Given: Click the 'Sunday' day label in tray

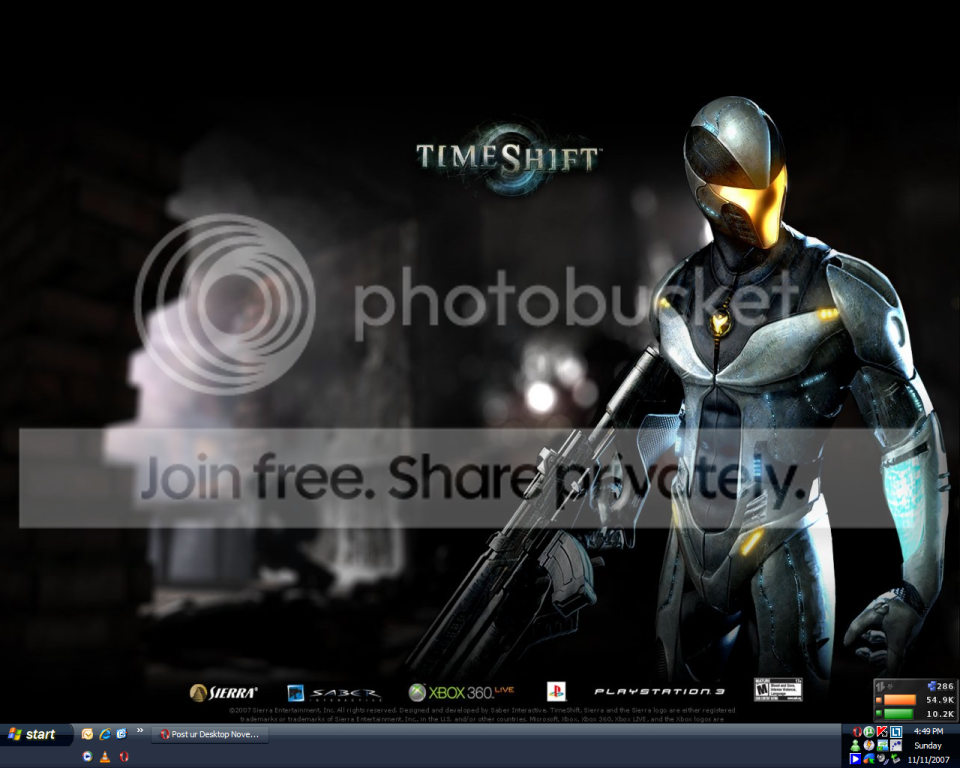Looking at the screenshot, I should pyautogui.click(x=928, y=745).
